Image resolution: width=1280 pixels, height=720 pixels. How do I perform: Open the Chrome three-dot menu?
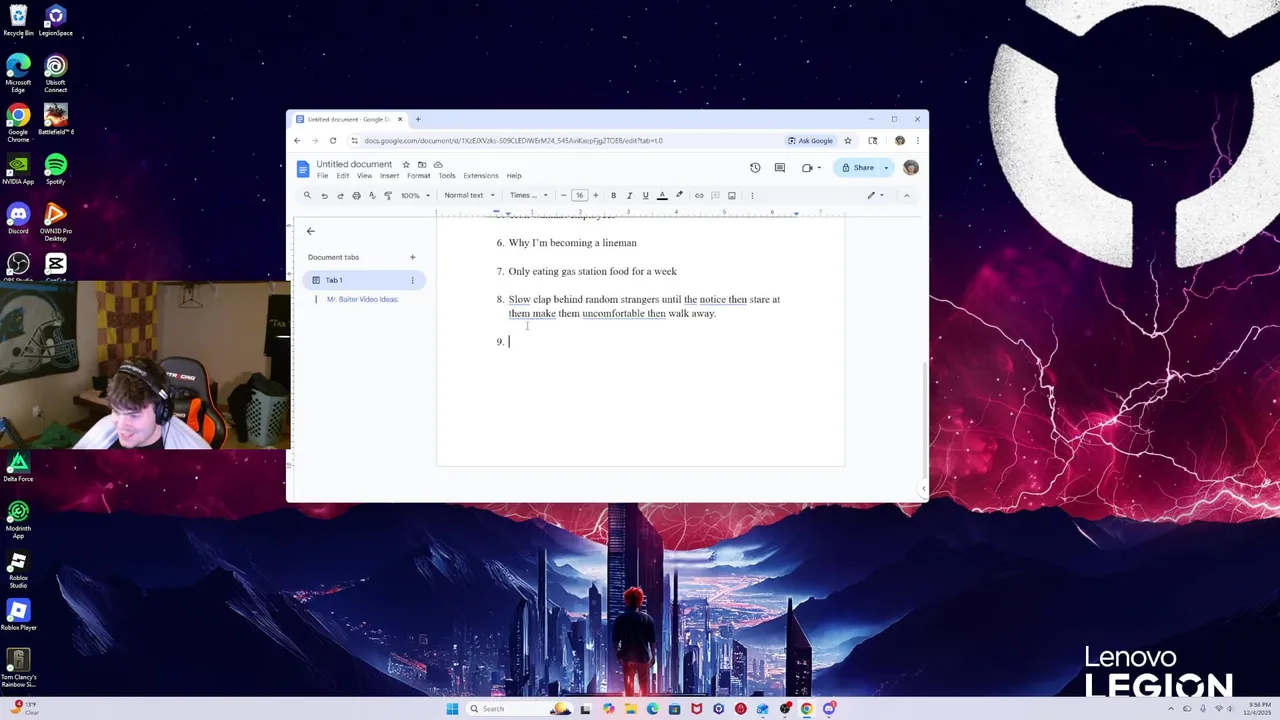point(918,140)
